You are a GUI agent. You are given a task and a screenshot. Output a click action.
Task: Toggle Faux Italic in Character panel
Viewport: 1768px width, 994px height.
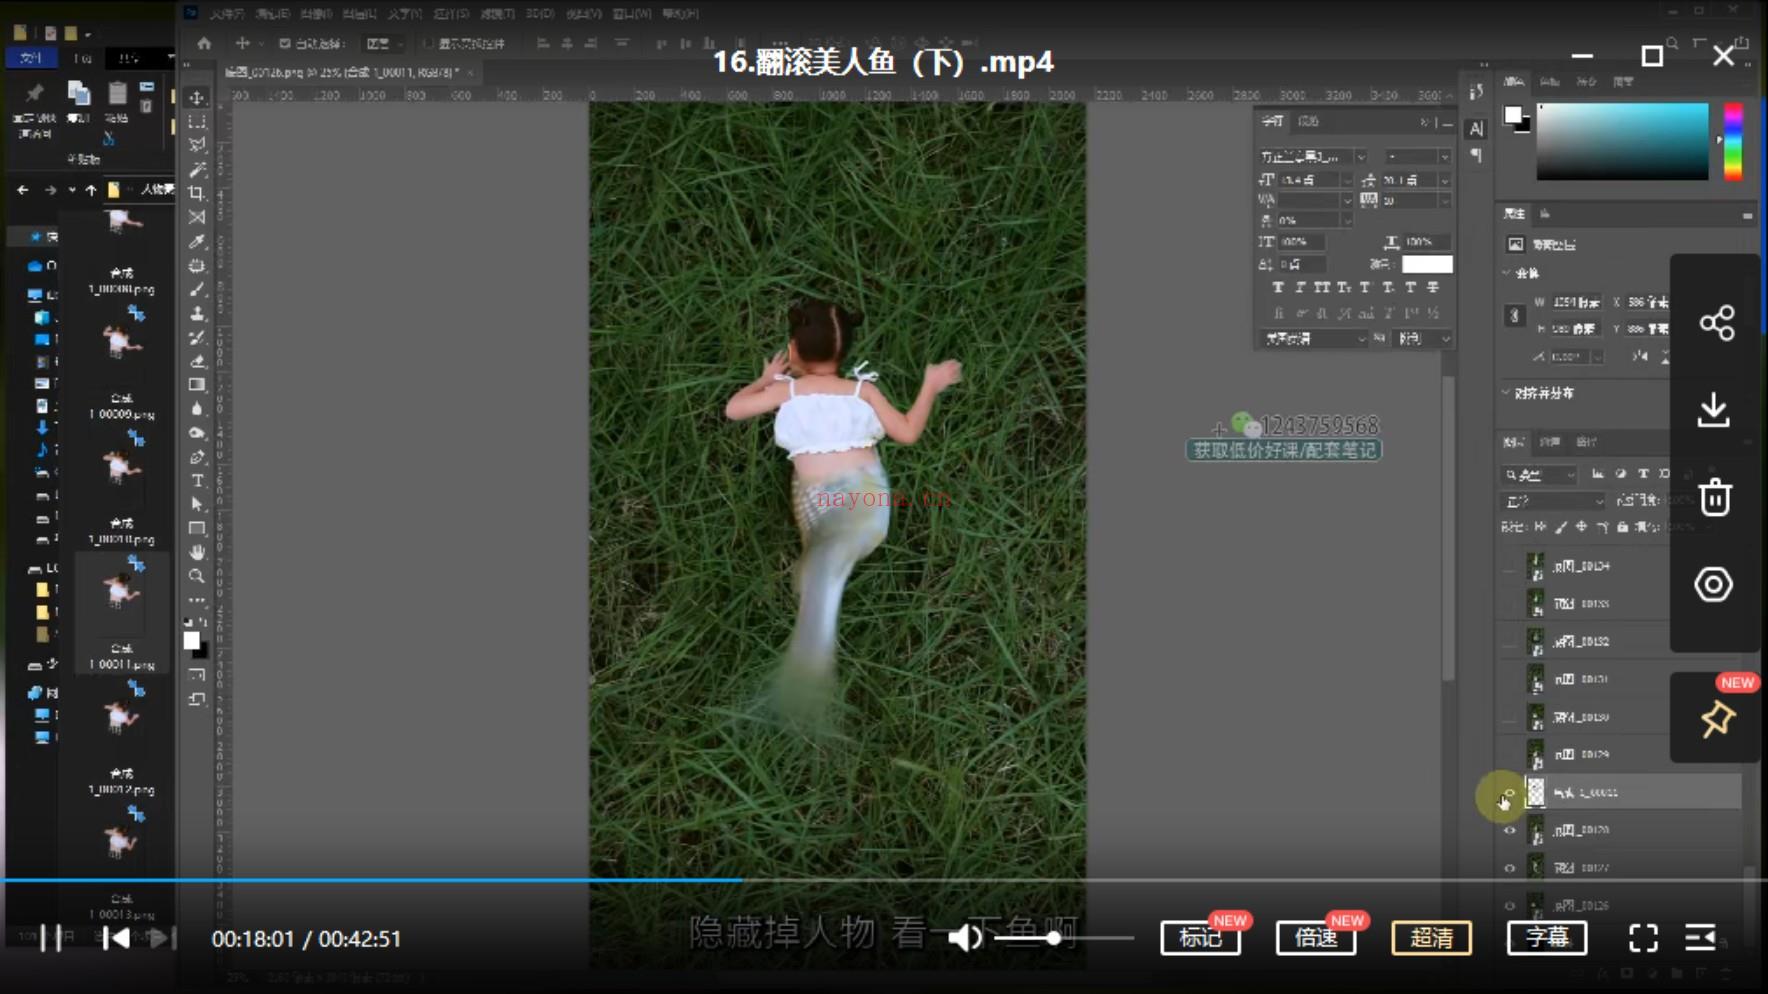pos(1300,287)
